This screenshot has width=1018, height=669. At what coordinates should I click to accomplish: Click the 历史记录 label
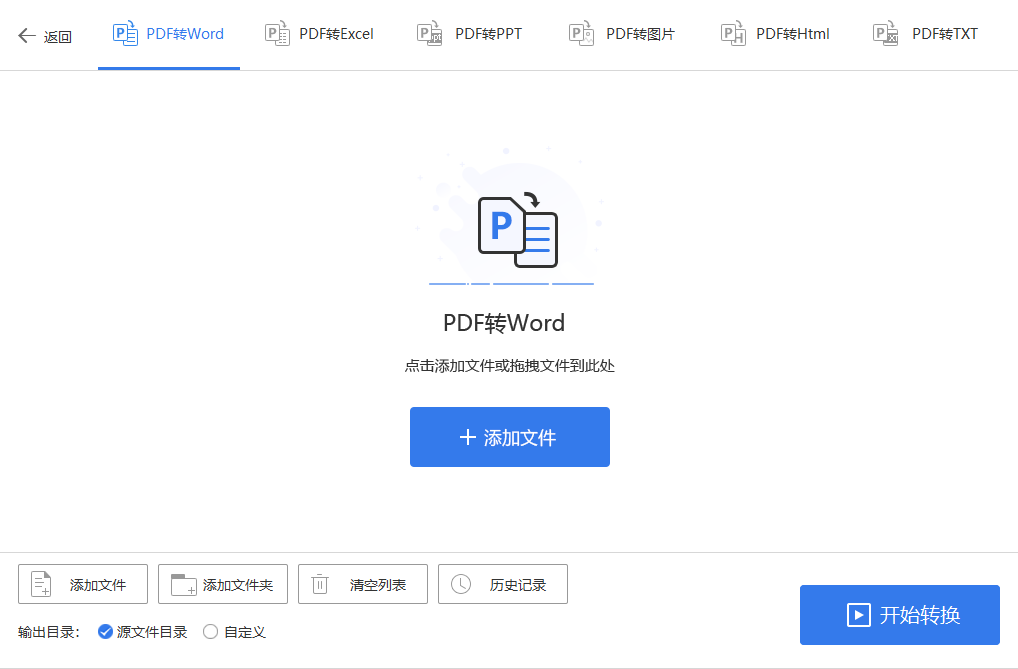pyautogui.click(x=518, y=585)
